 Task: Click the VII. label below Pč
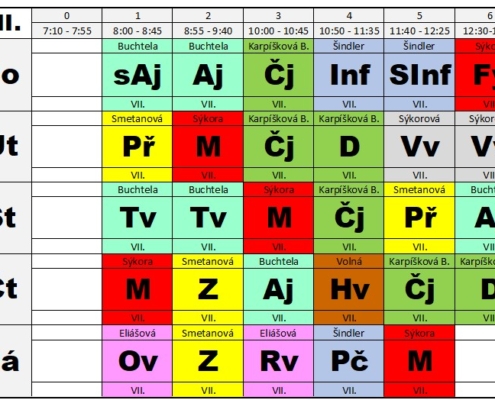(349, 390)
